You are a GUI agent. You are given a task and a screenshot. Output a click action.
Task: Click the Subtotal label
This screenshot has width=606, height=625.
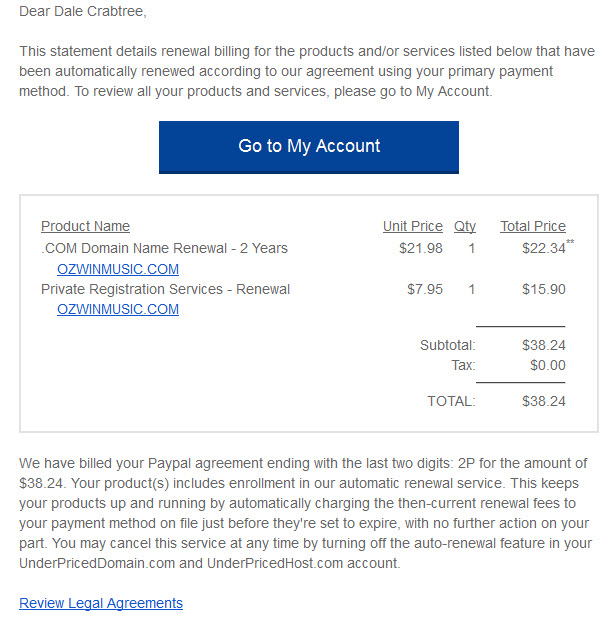click(448, 345)
